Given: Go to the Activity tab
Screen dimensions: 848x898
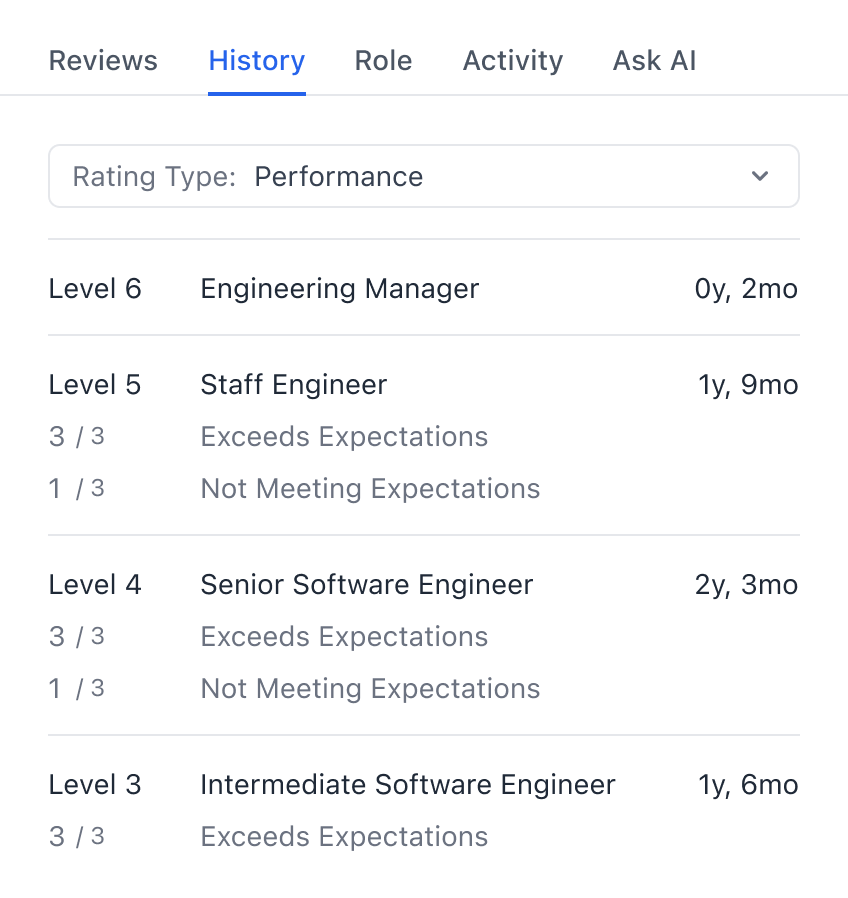Looking at the screenshot, I should (x=512, y=61).
